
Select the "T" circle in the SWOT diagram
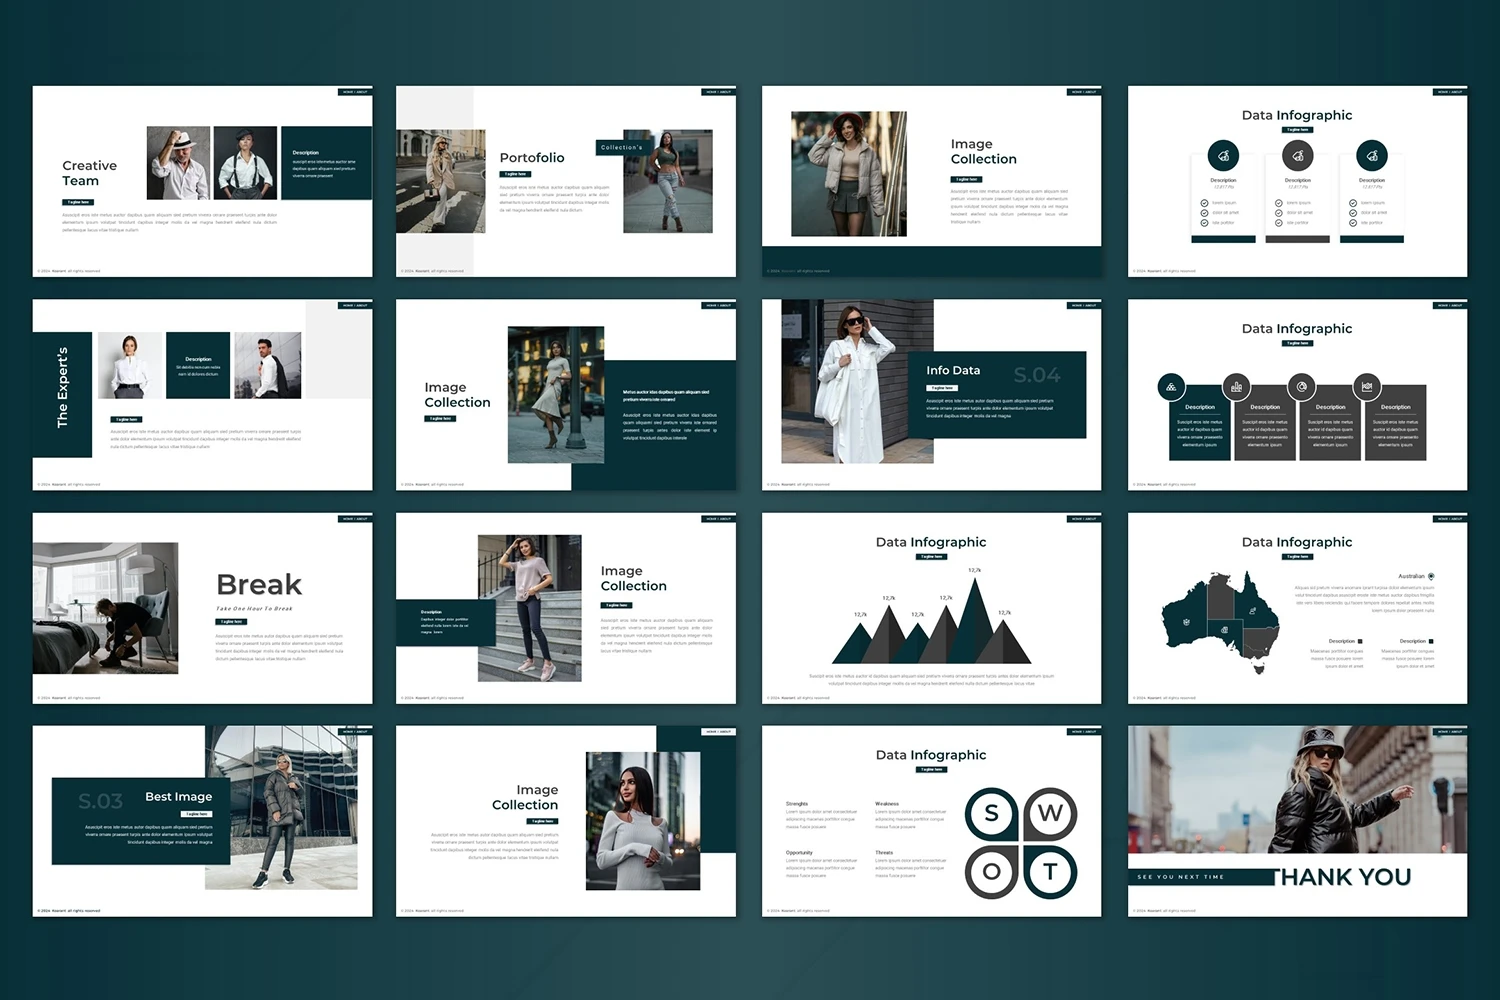(x=1050, y=872)
